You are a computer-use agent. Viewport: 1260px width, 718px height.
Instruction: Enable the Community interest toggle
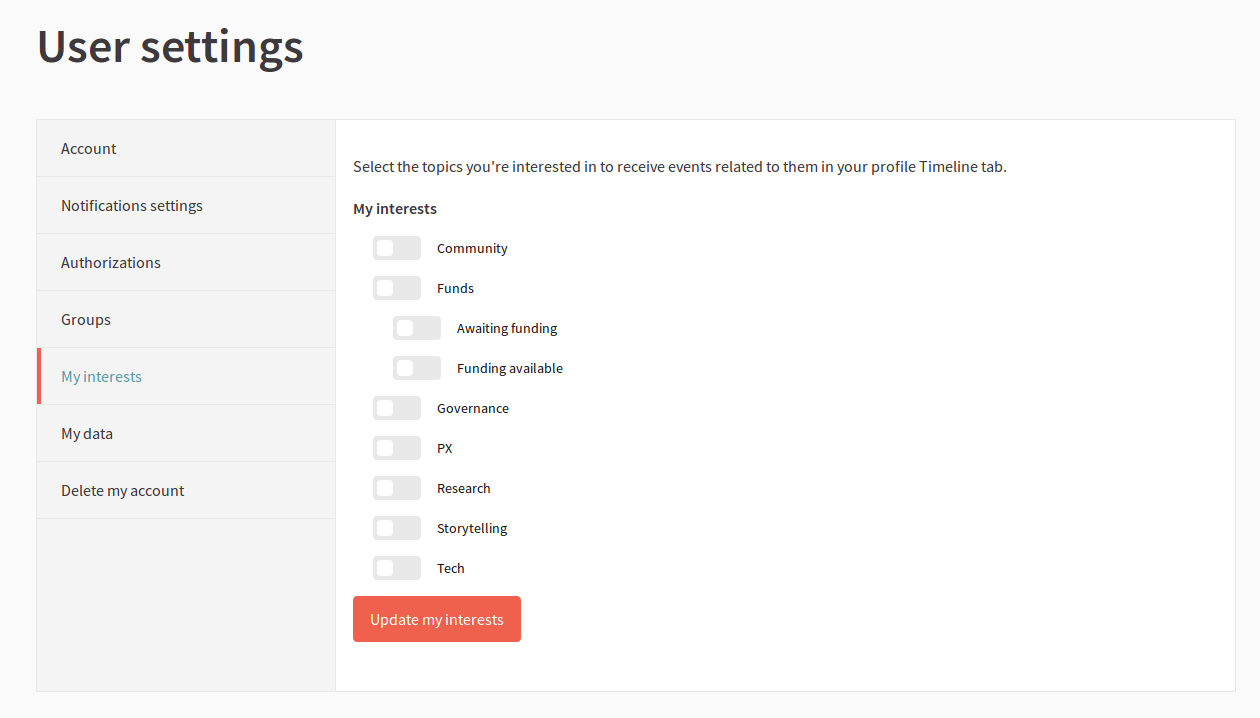coord(397,248)
